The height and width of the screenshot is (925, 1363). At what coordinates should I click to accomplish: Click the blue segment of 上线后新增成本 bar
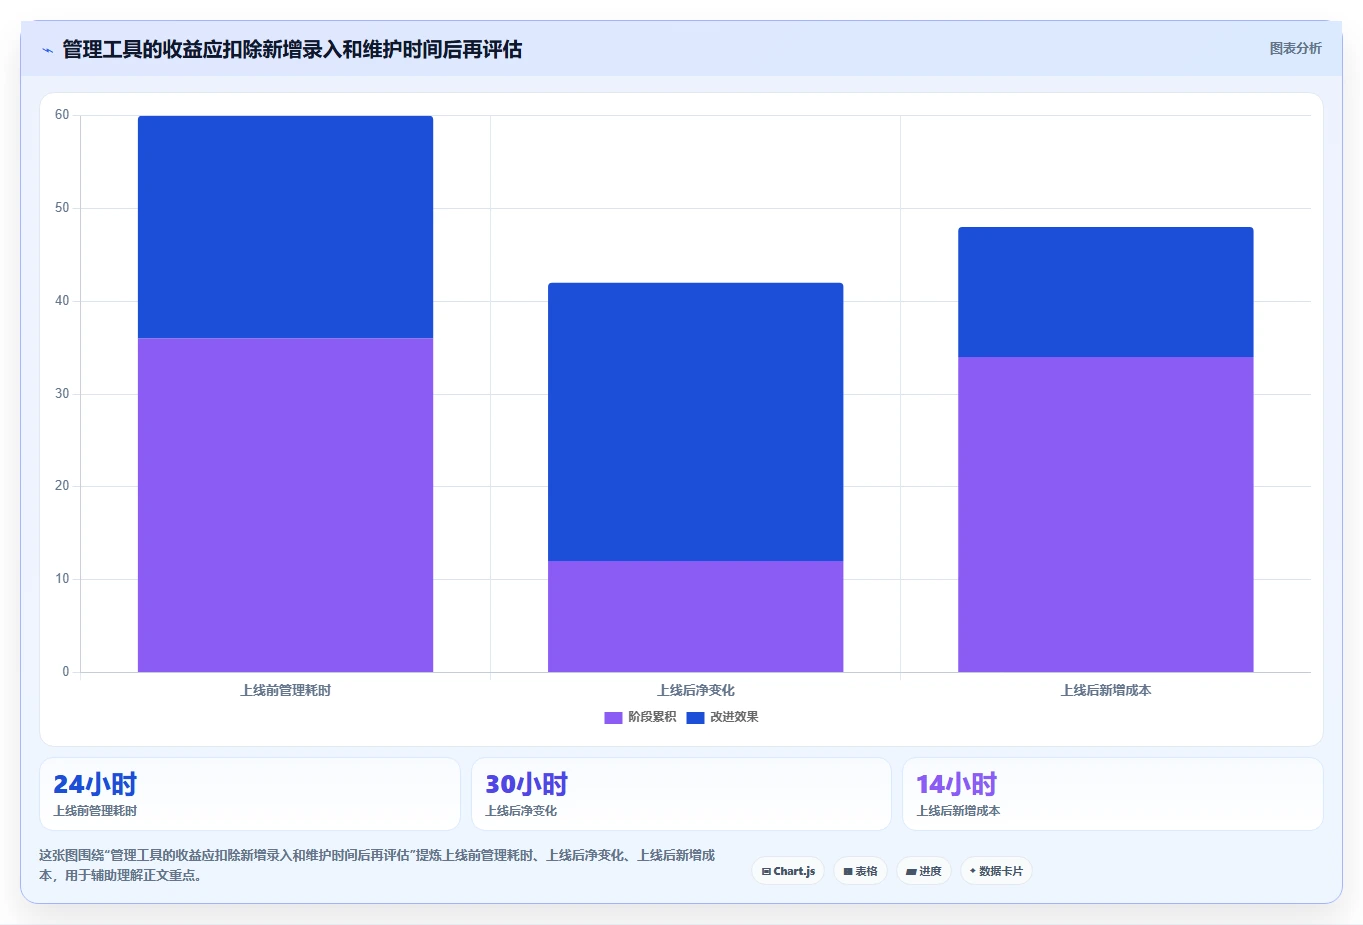1106,292
